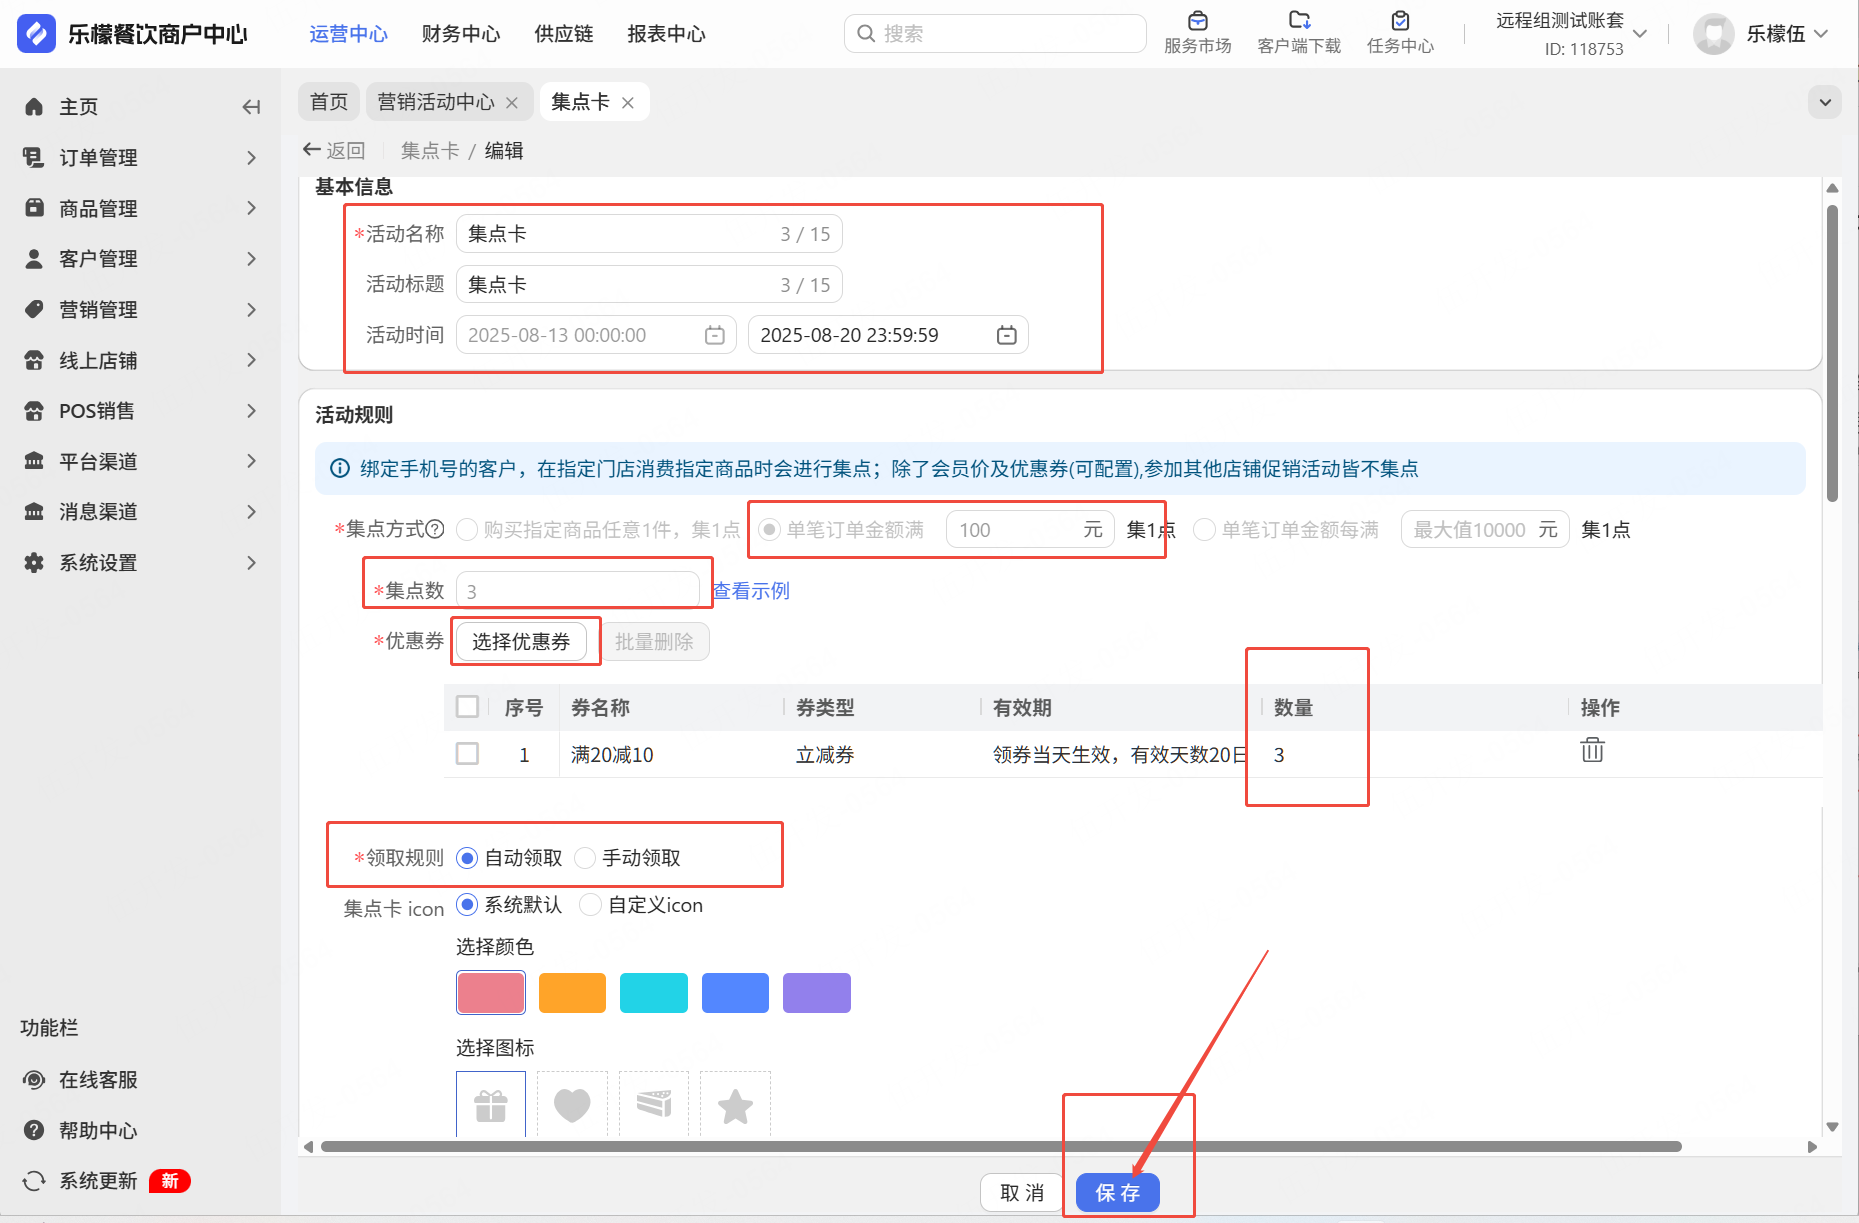The image size is (1859, 1223).
Task: Open 在线客服 online support icon
Action: coord(34,1080)
